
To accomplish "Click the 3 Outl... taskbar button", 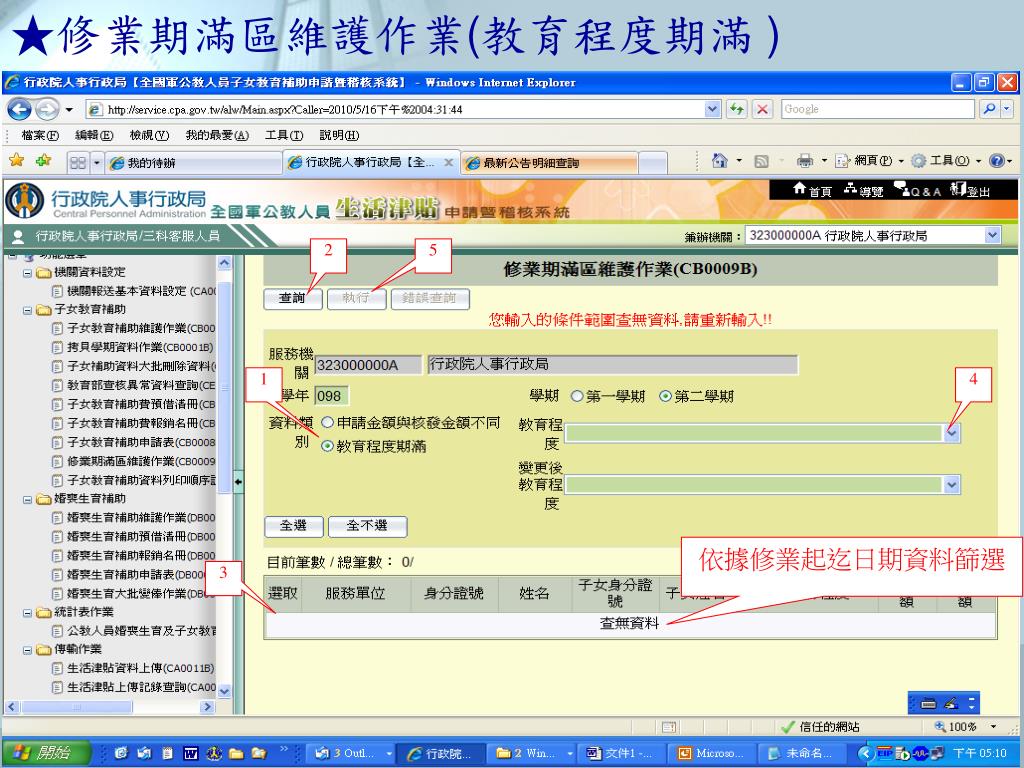I will point(352,753).
